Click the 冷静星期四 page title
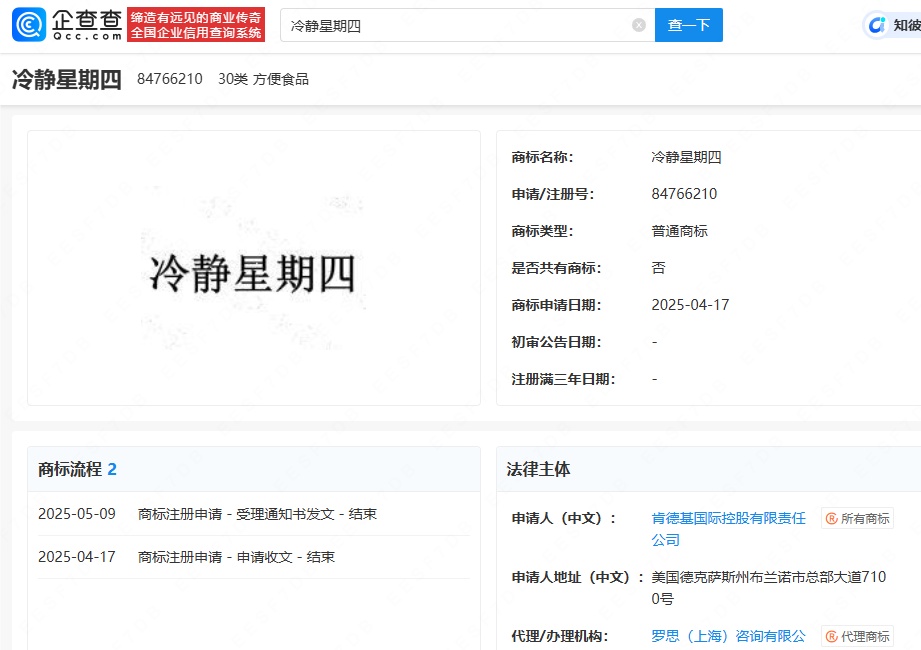The height and width of the screenshot is (650, 921). [x=67, y=80]
